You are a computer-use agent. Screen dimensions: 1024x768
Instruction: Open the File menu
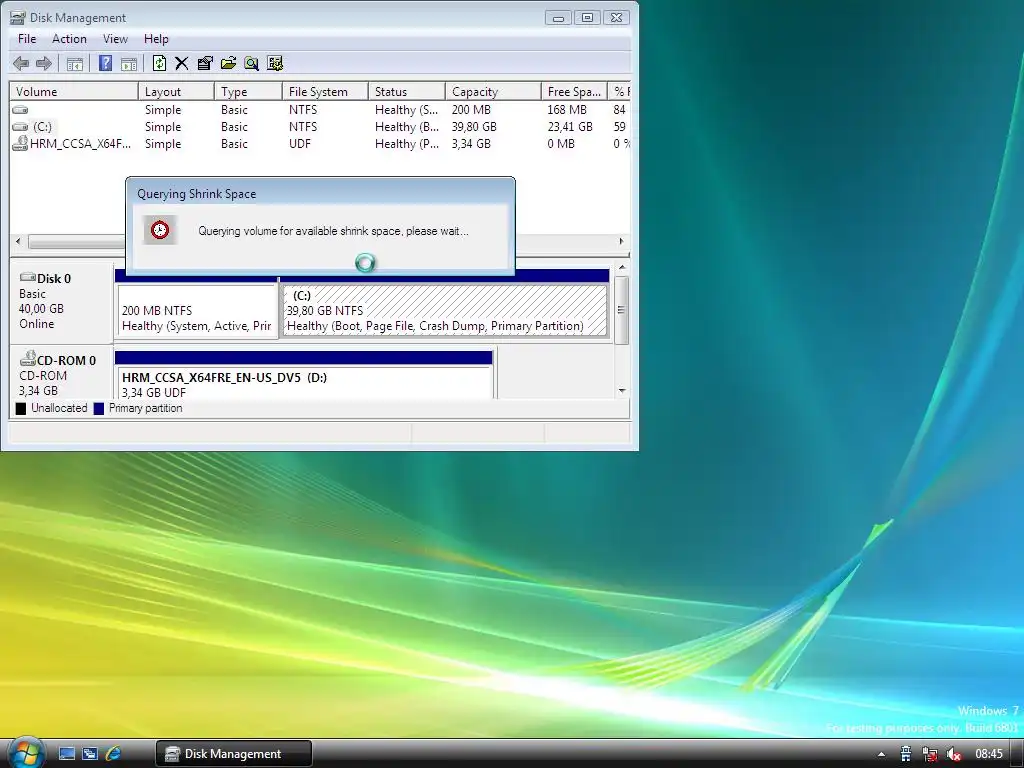27,39
